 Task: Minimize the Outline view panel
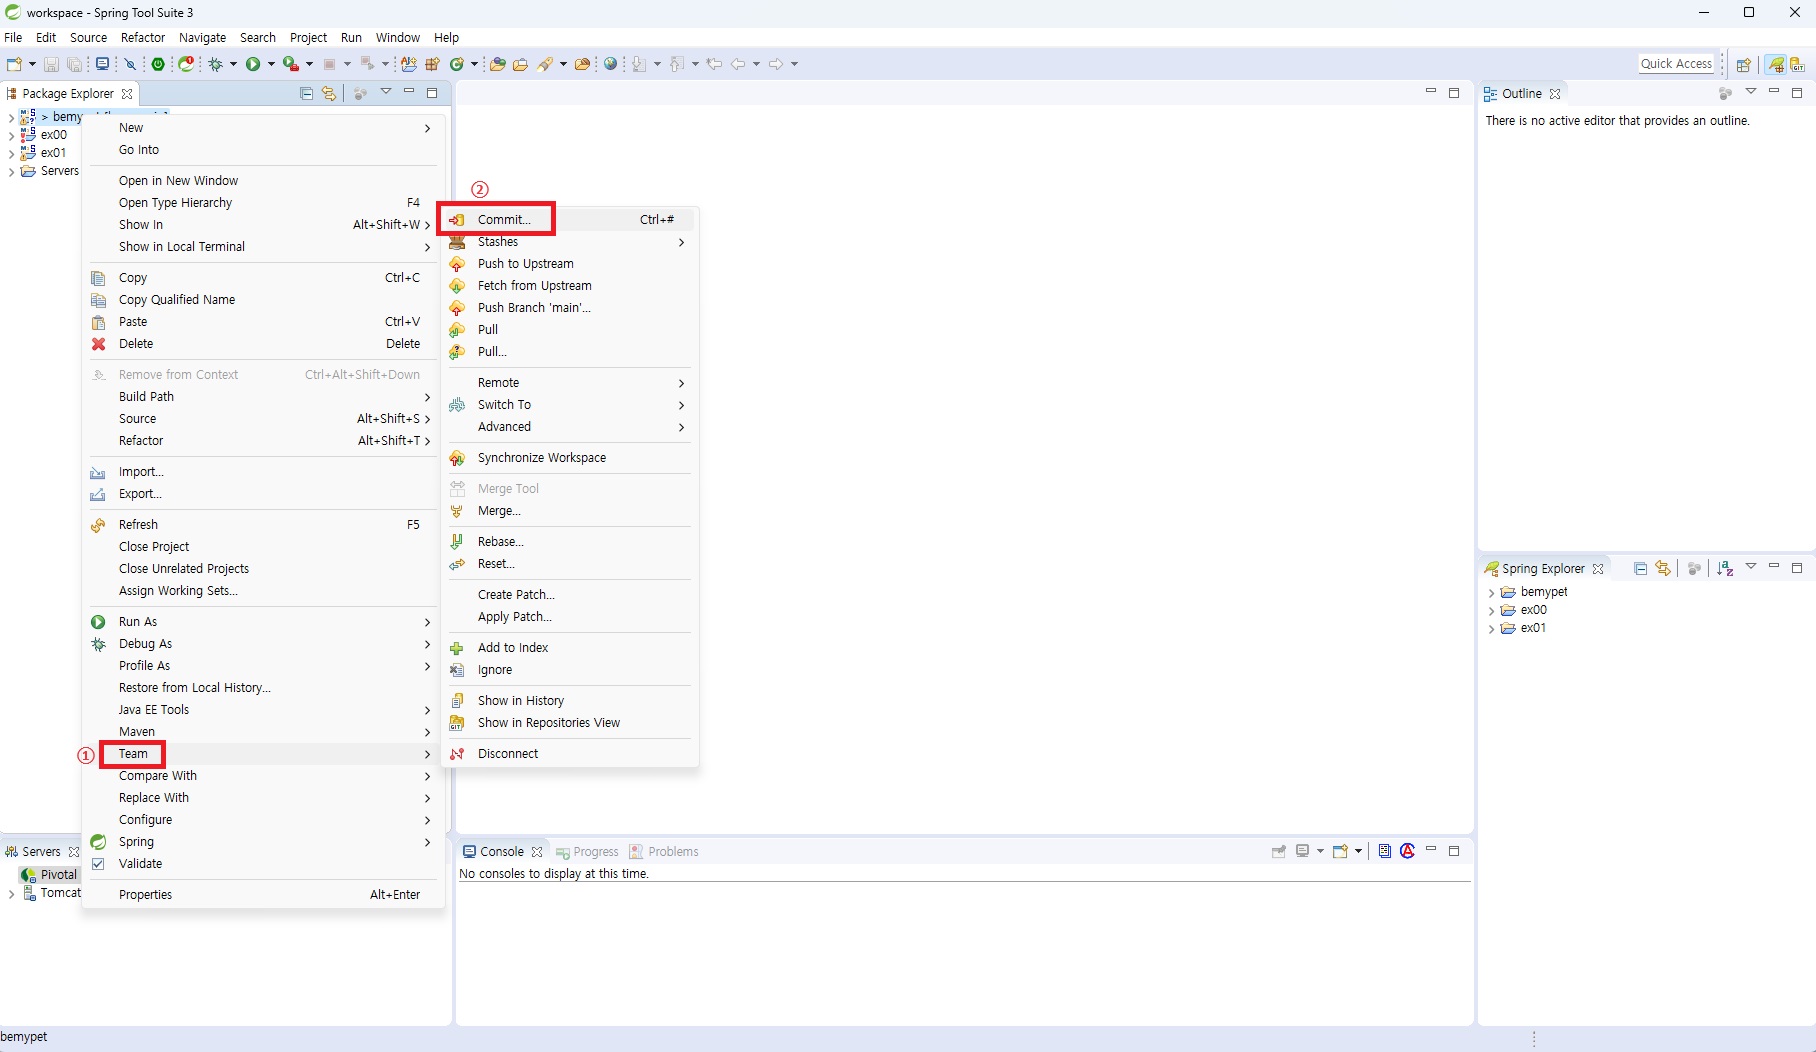1774,92
